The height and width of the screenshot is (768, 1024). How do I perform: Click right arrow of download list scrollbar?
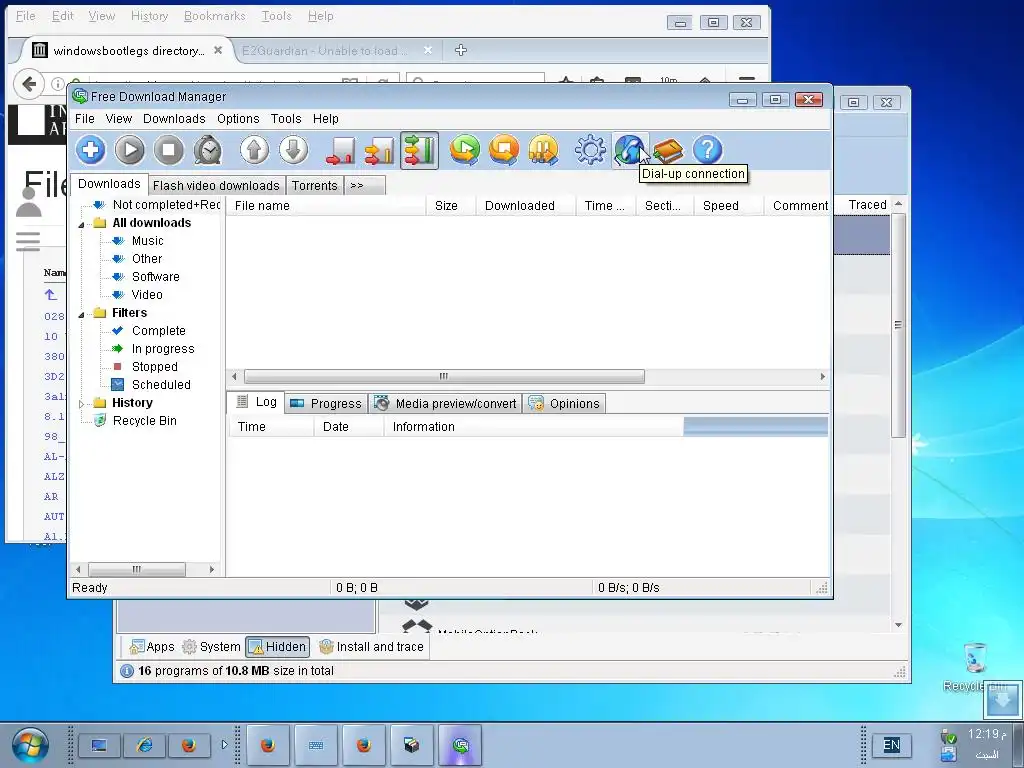point(822,377)
